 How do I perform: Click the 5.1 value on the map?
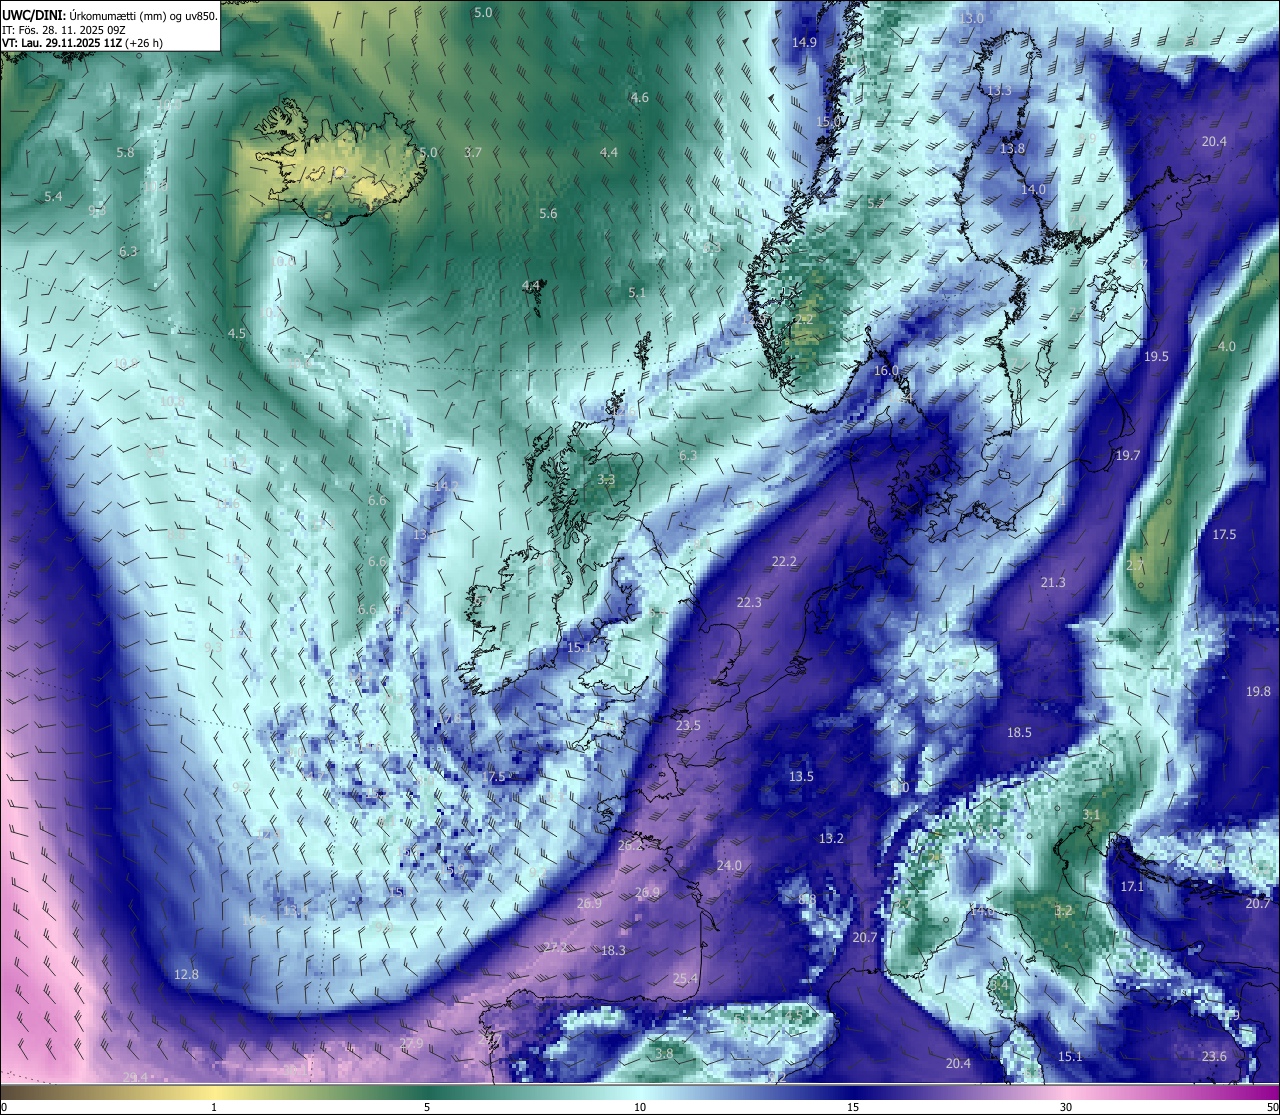[637, 293]
